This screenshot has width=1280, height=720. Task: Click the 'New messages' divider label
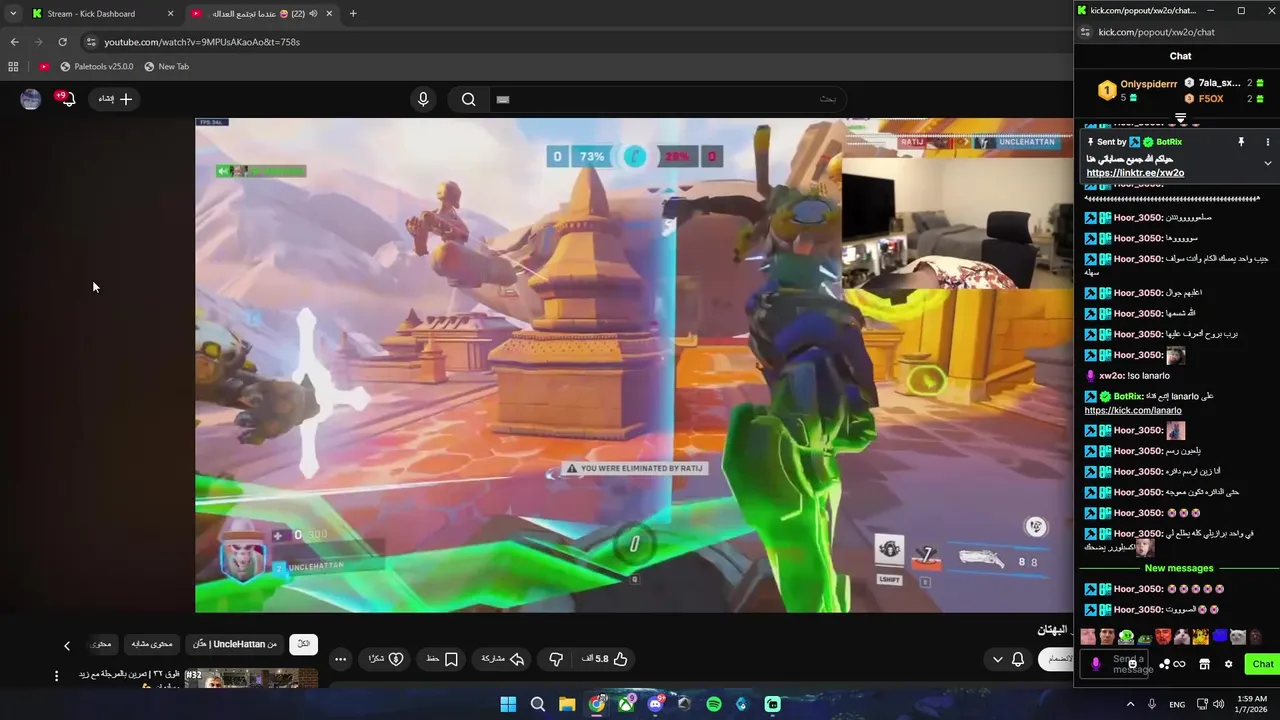click(1179, 568)
